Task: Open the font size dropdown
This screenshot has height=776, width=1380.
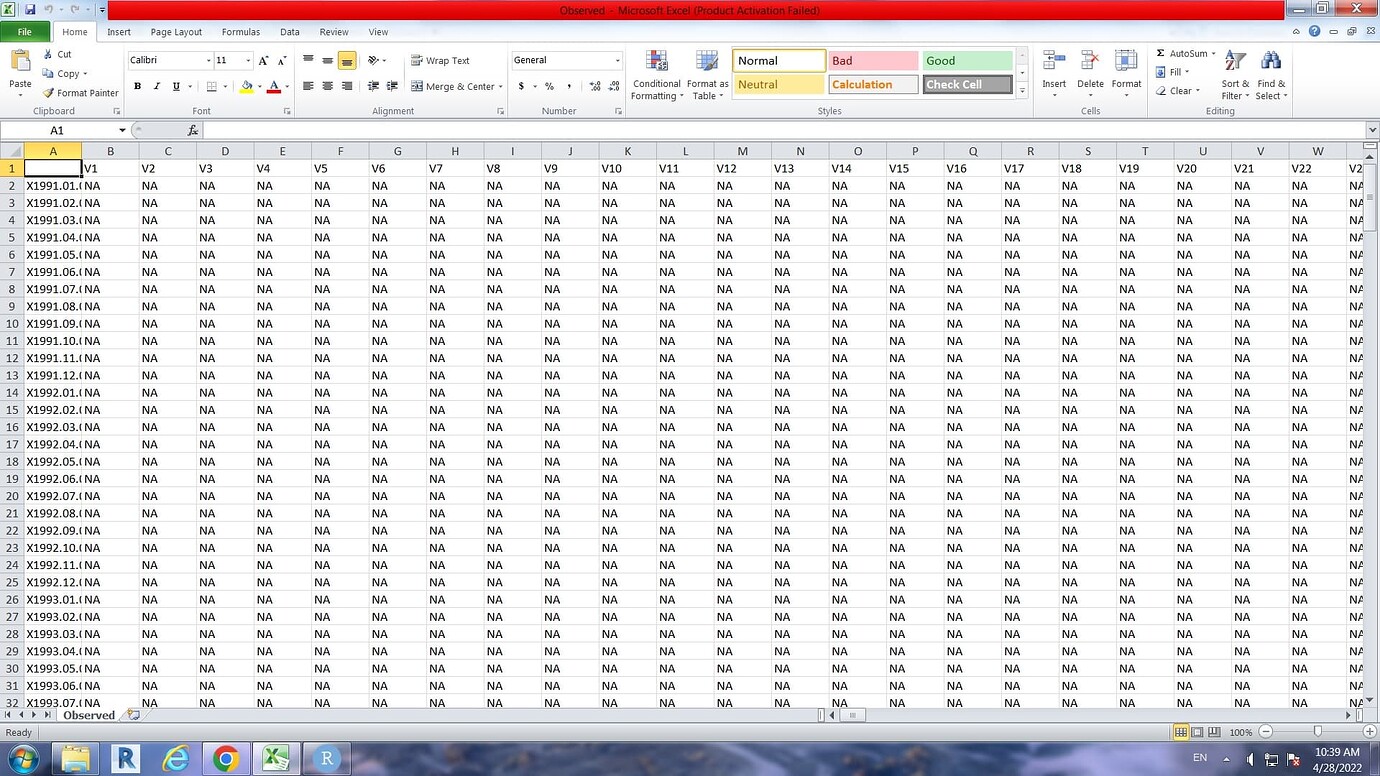Action: click(x=247, y=60)
